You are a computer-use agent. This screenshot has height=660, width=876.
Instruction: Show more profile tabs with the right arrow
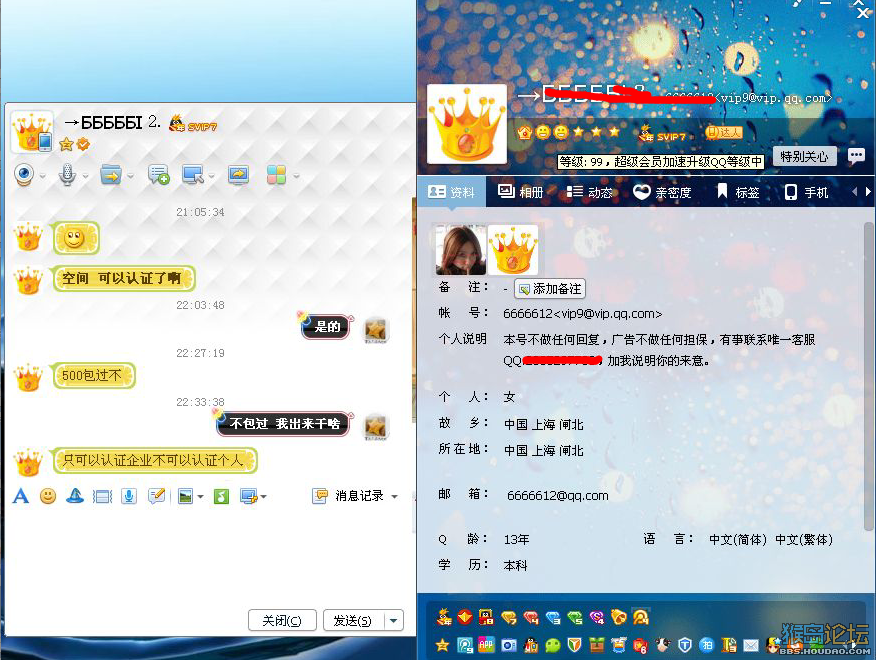tap(868, 192)
